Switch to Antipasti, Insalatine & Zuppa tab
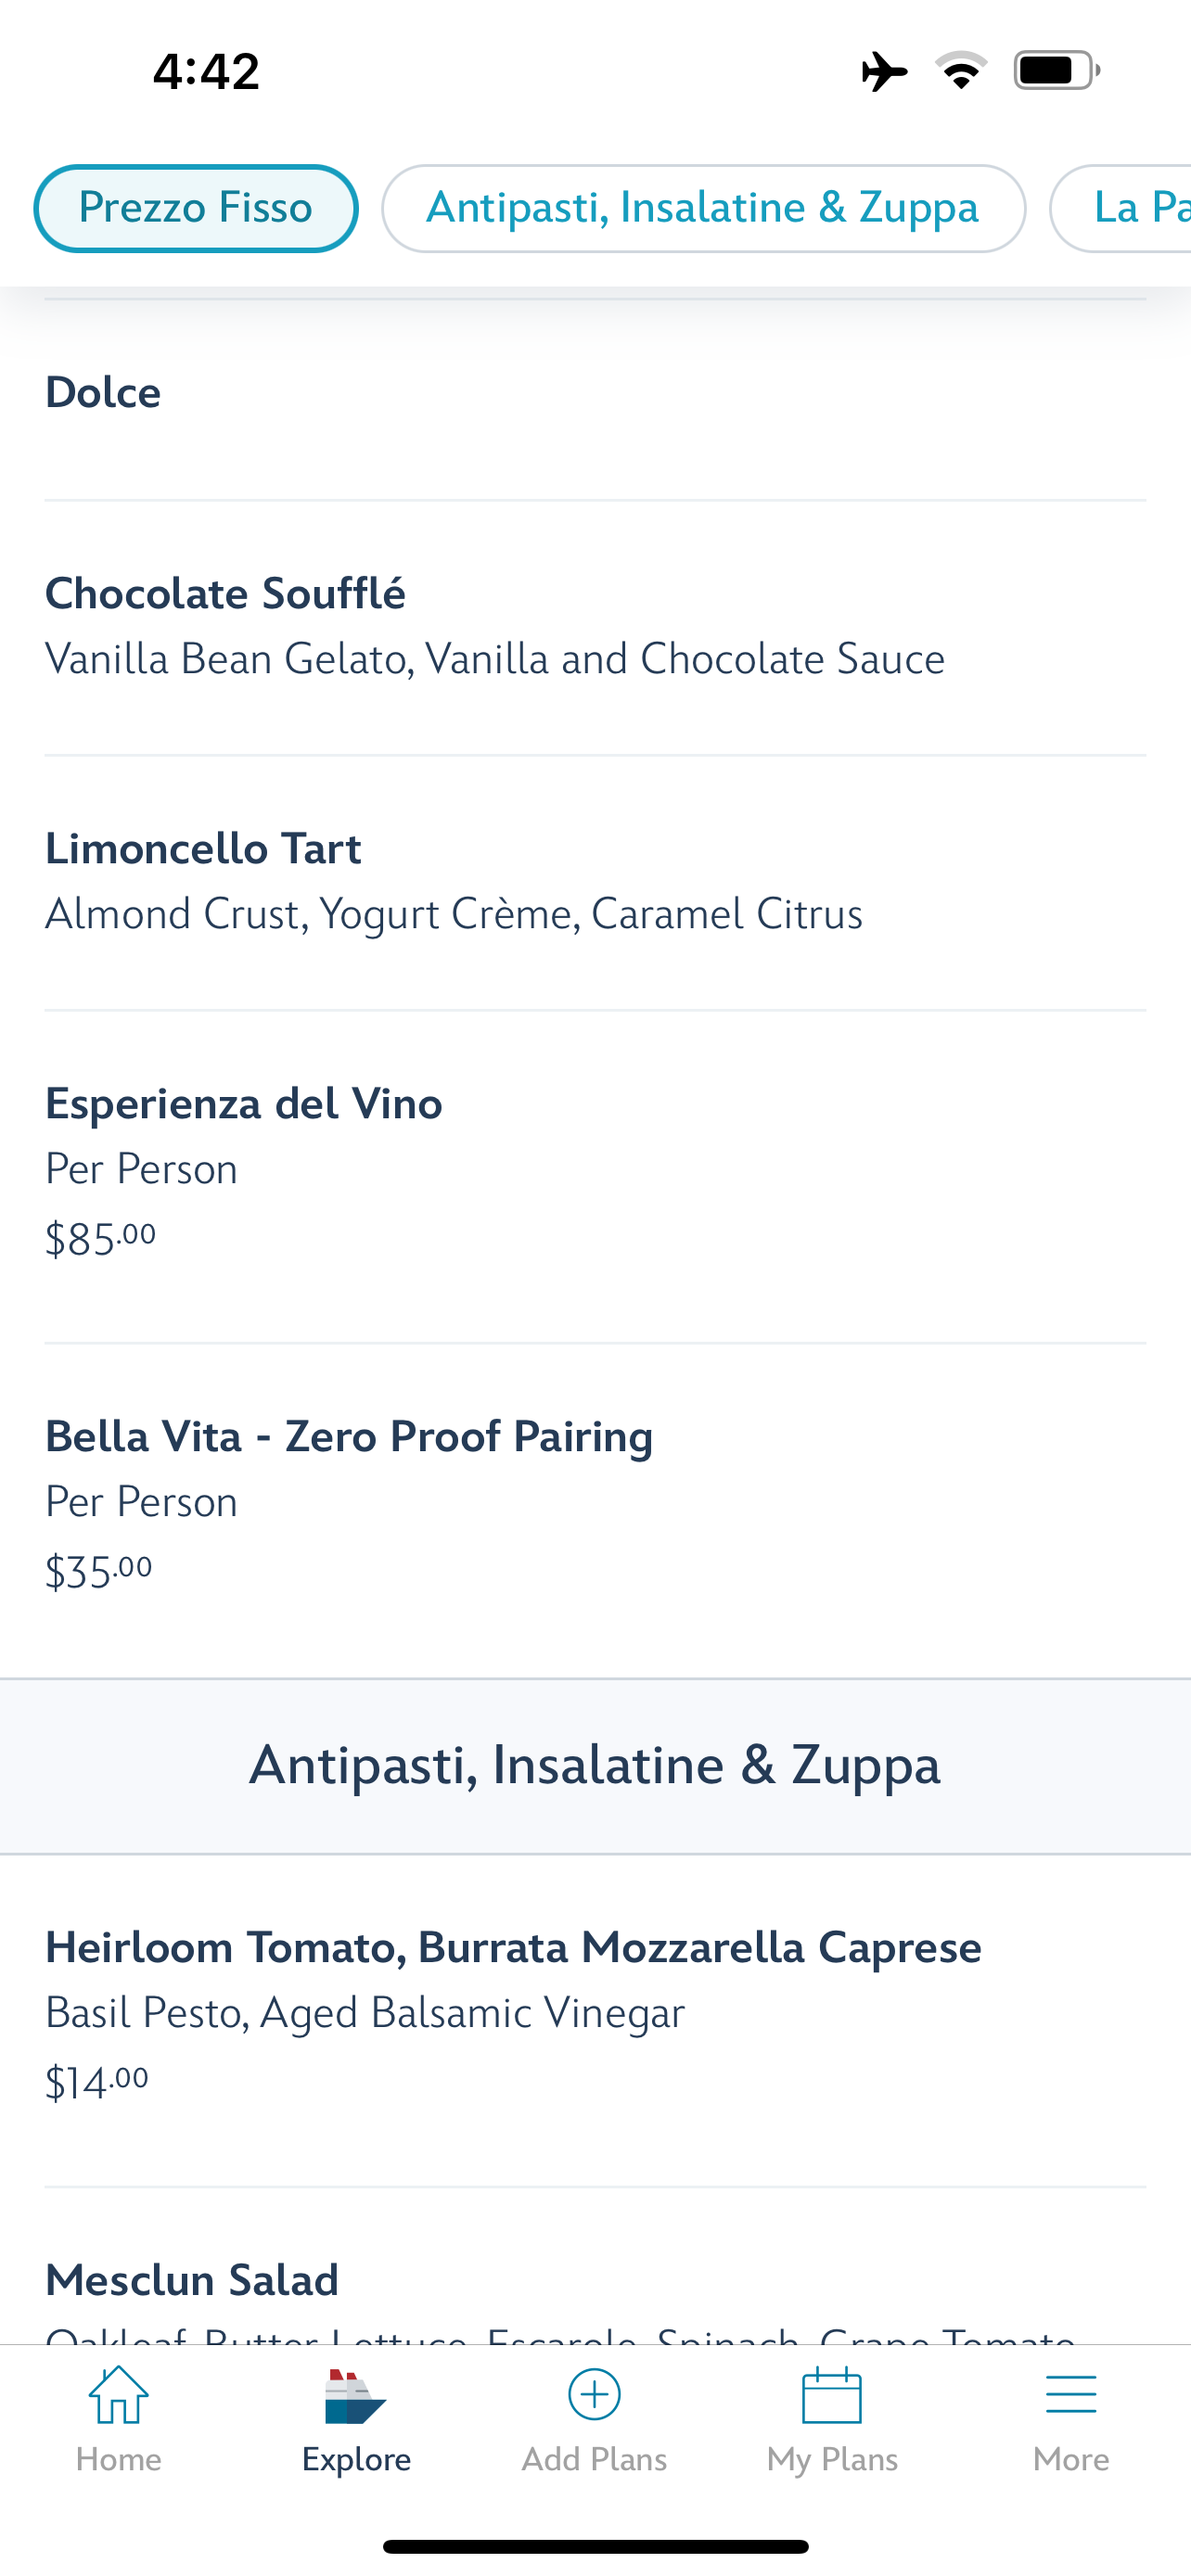The image size is (1191, 2576). coord(703,208)
